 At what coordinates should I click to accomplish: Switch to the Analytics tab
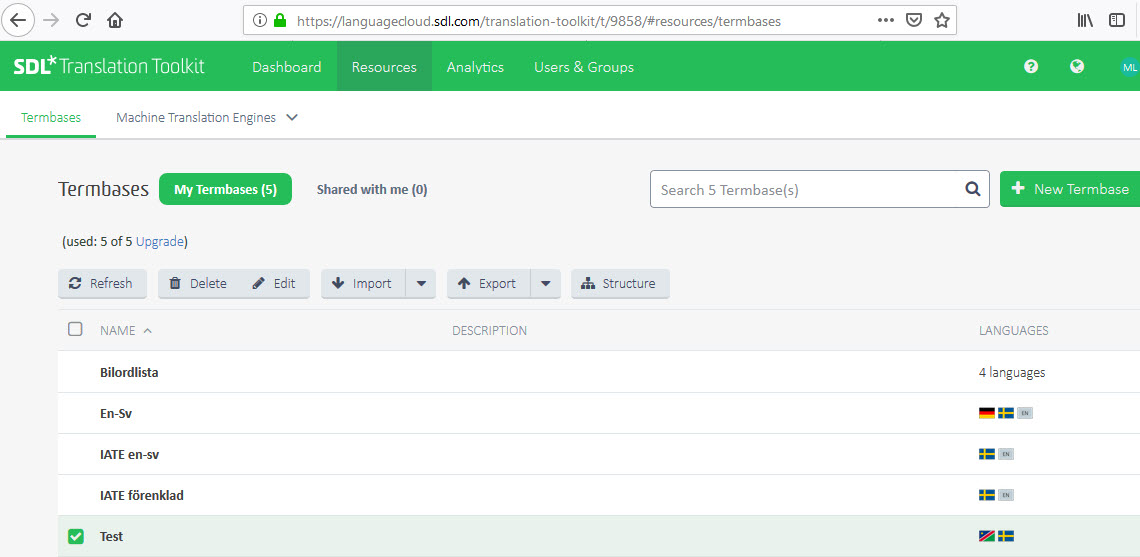[x=475, y=67]
